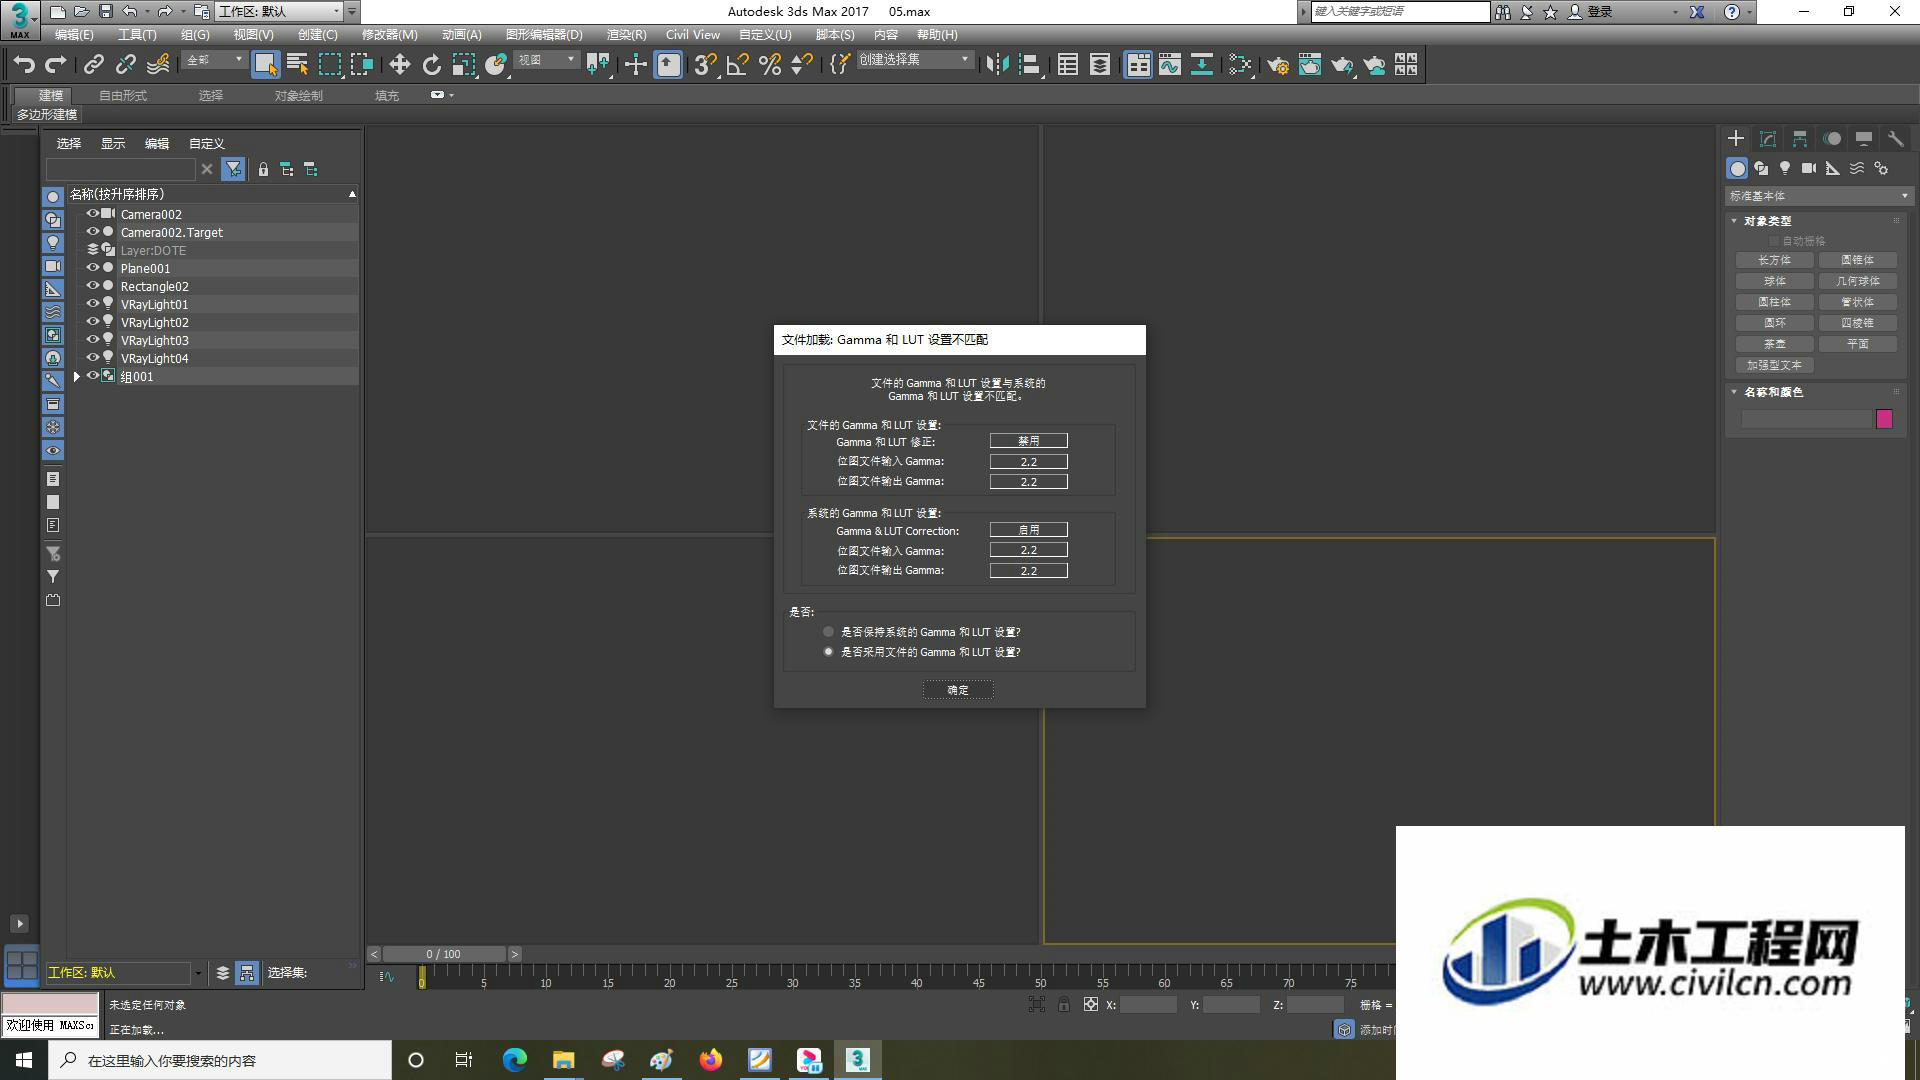
Task: Click the Windows taskbar search box
Action: tap(221, 1060)
